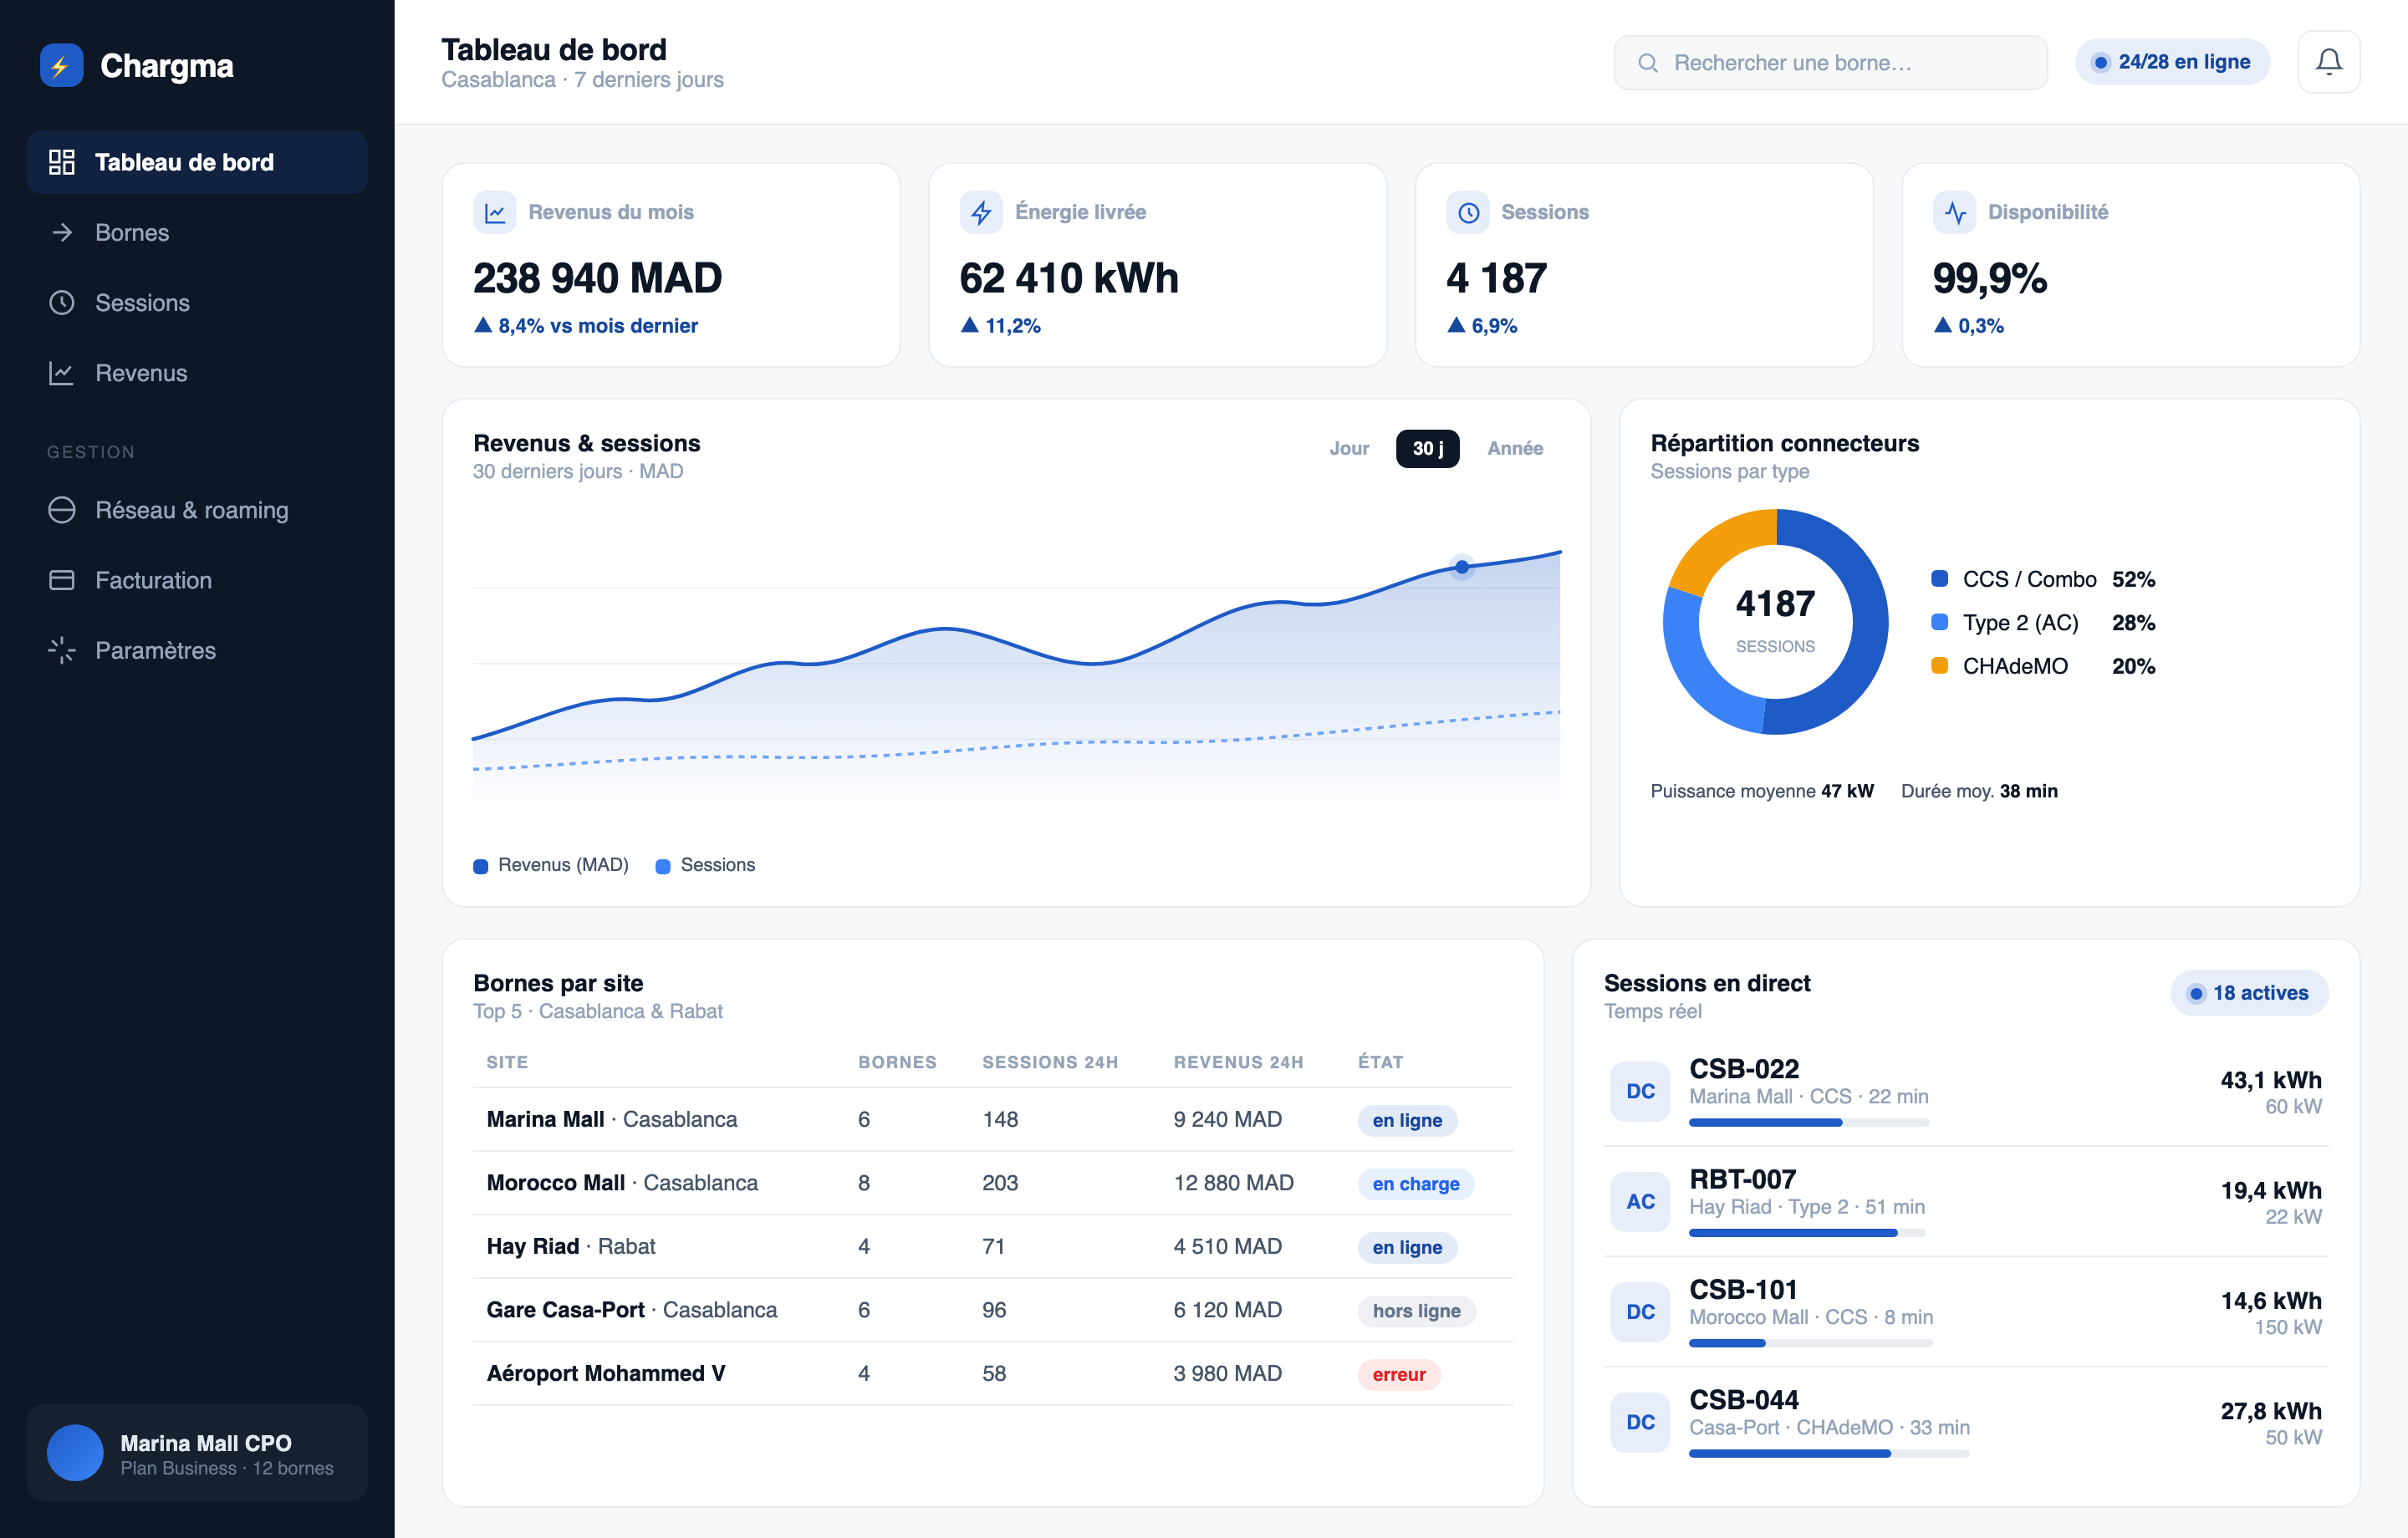The width and height of the screenshot is (2408, 1538).
Task: Select the 30 j chart range
Action: pyautogui.click(x=1427, y=448)
